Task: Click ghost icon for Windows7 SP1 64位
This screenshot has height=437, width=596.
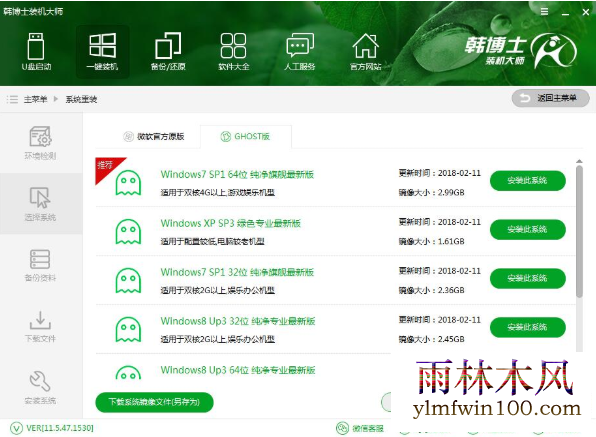Action: point(128,182)
